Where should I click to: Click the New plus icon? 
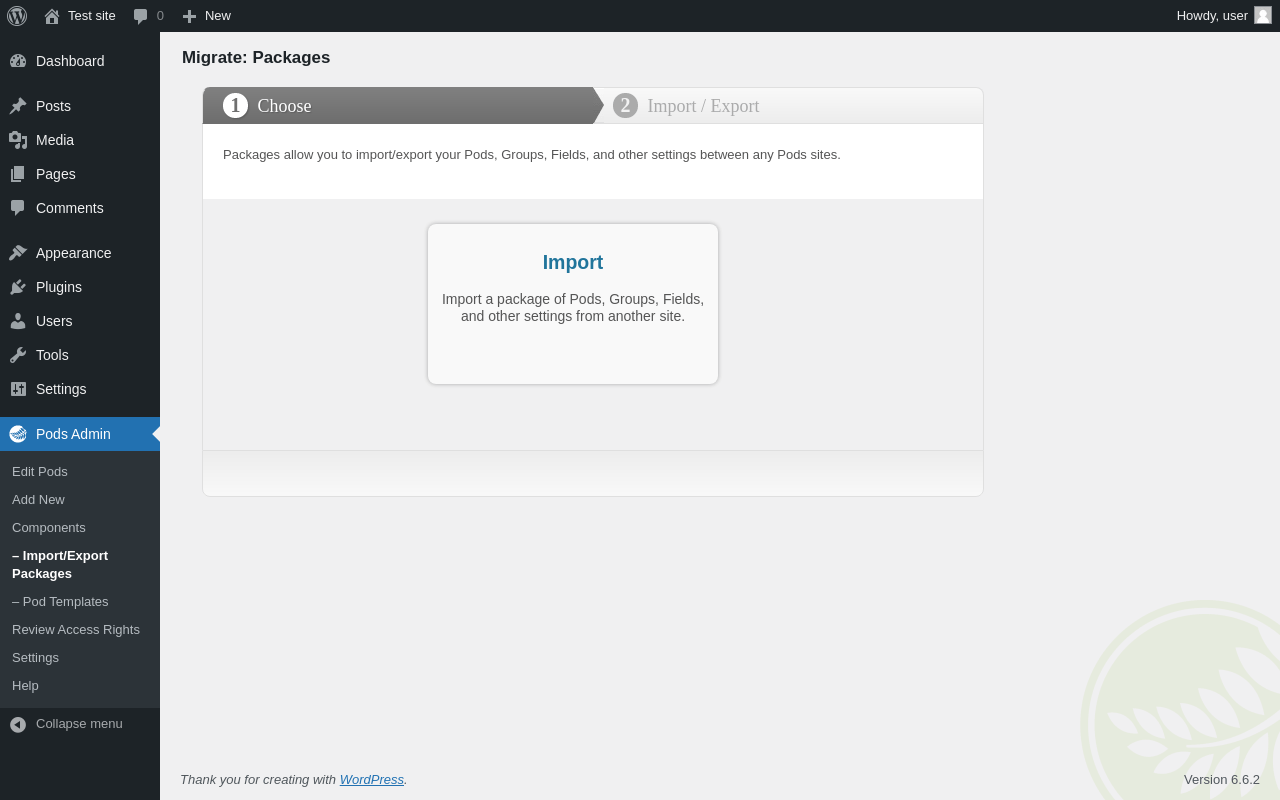(x=189, y=16)
